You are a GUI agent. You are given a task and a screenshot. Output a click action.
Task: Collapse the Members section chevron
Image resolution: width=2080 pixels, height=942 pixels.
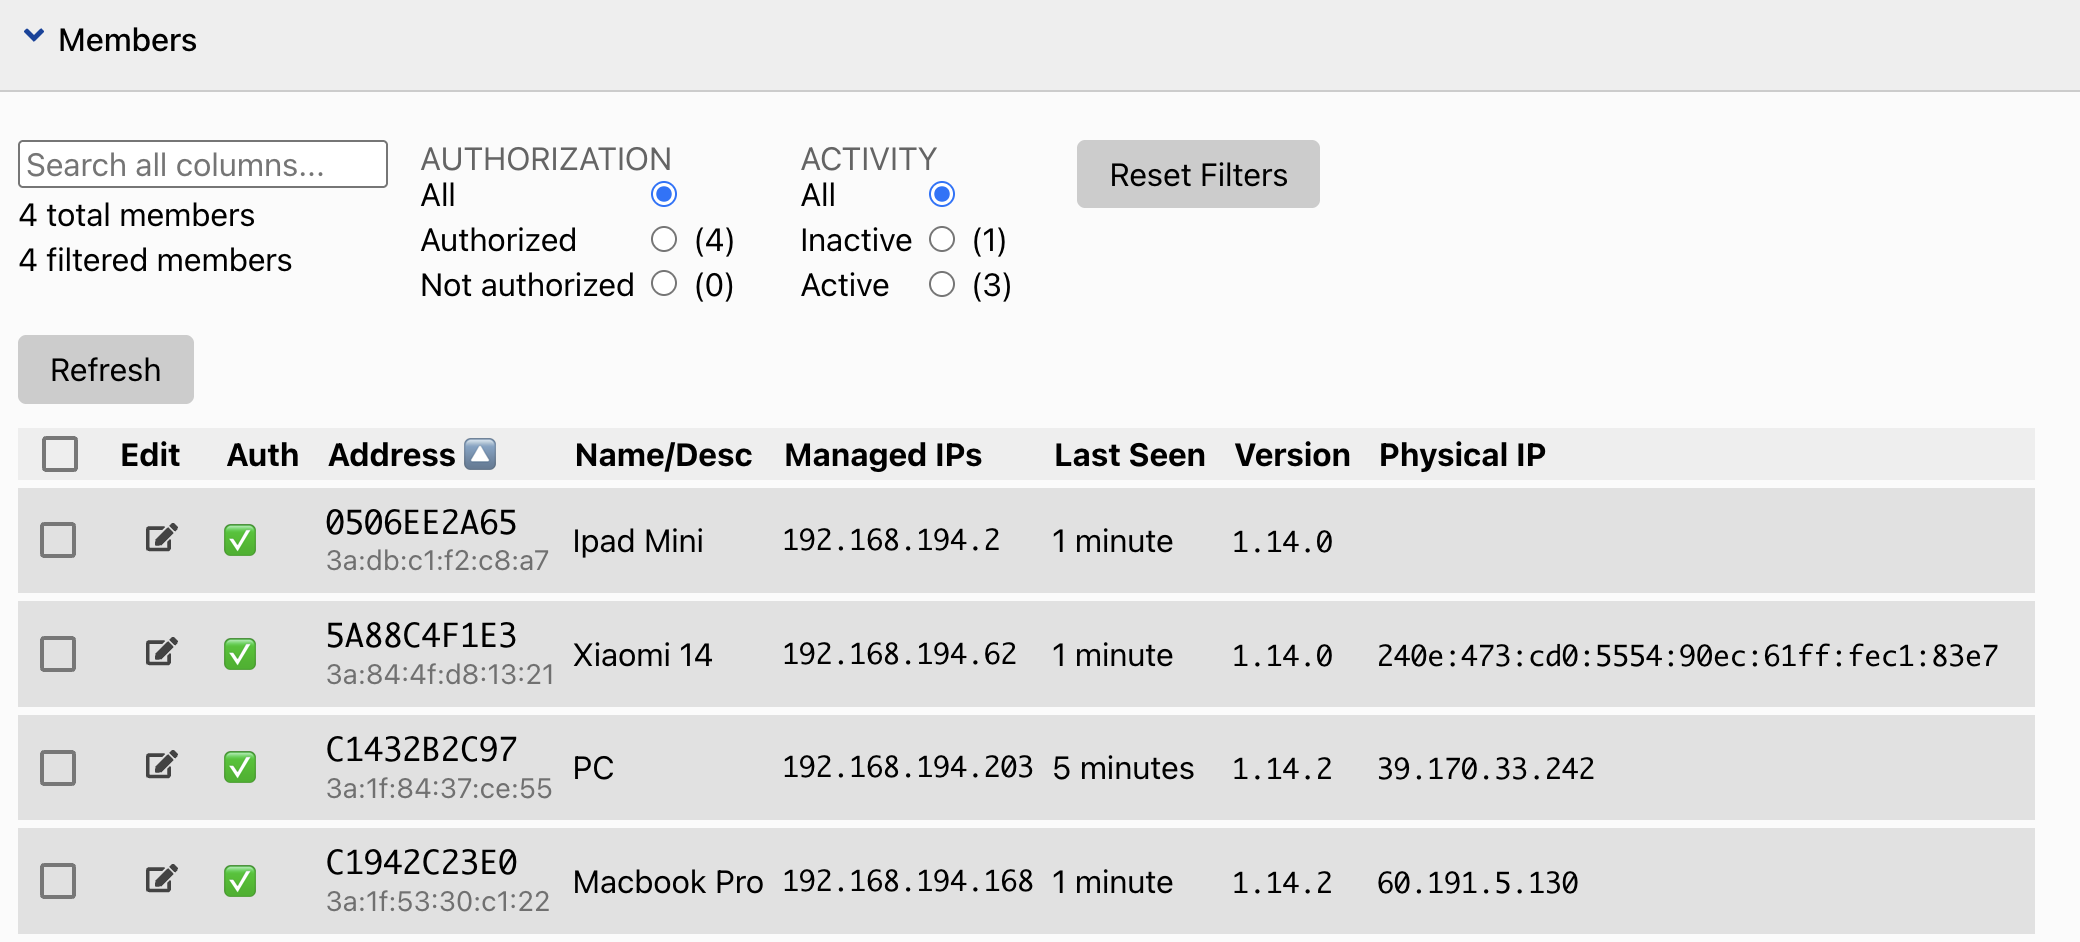(34, 37)
